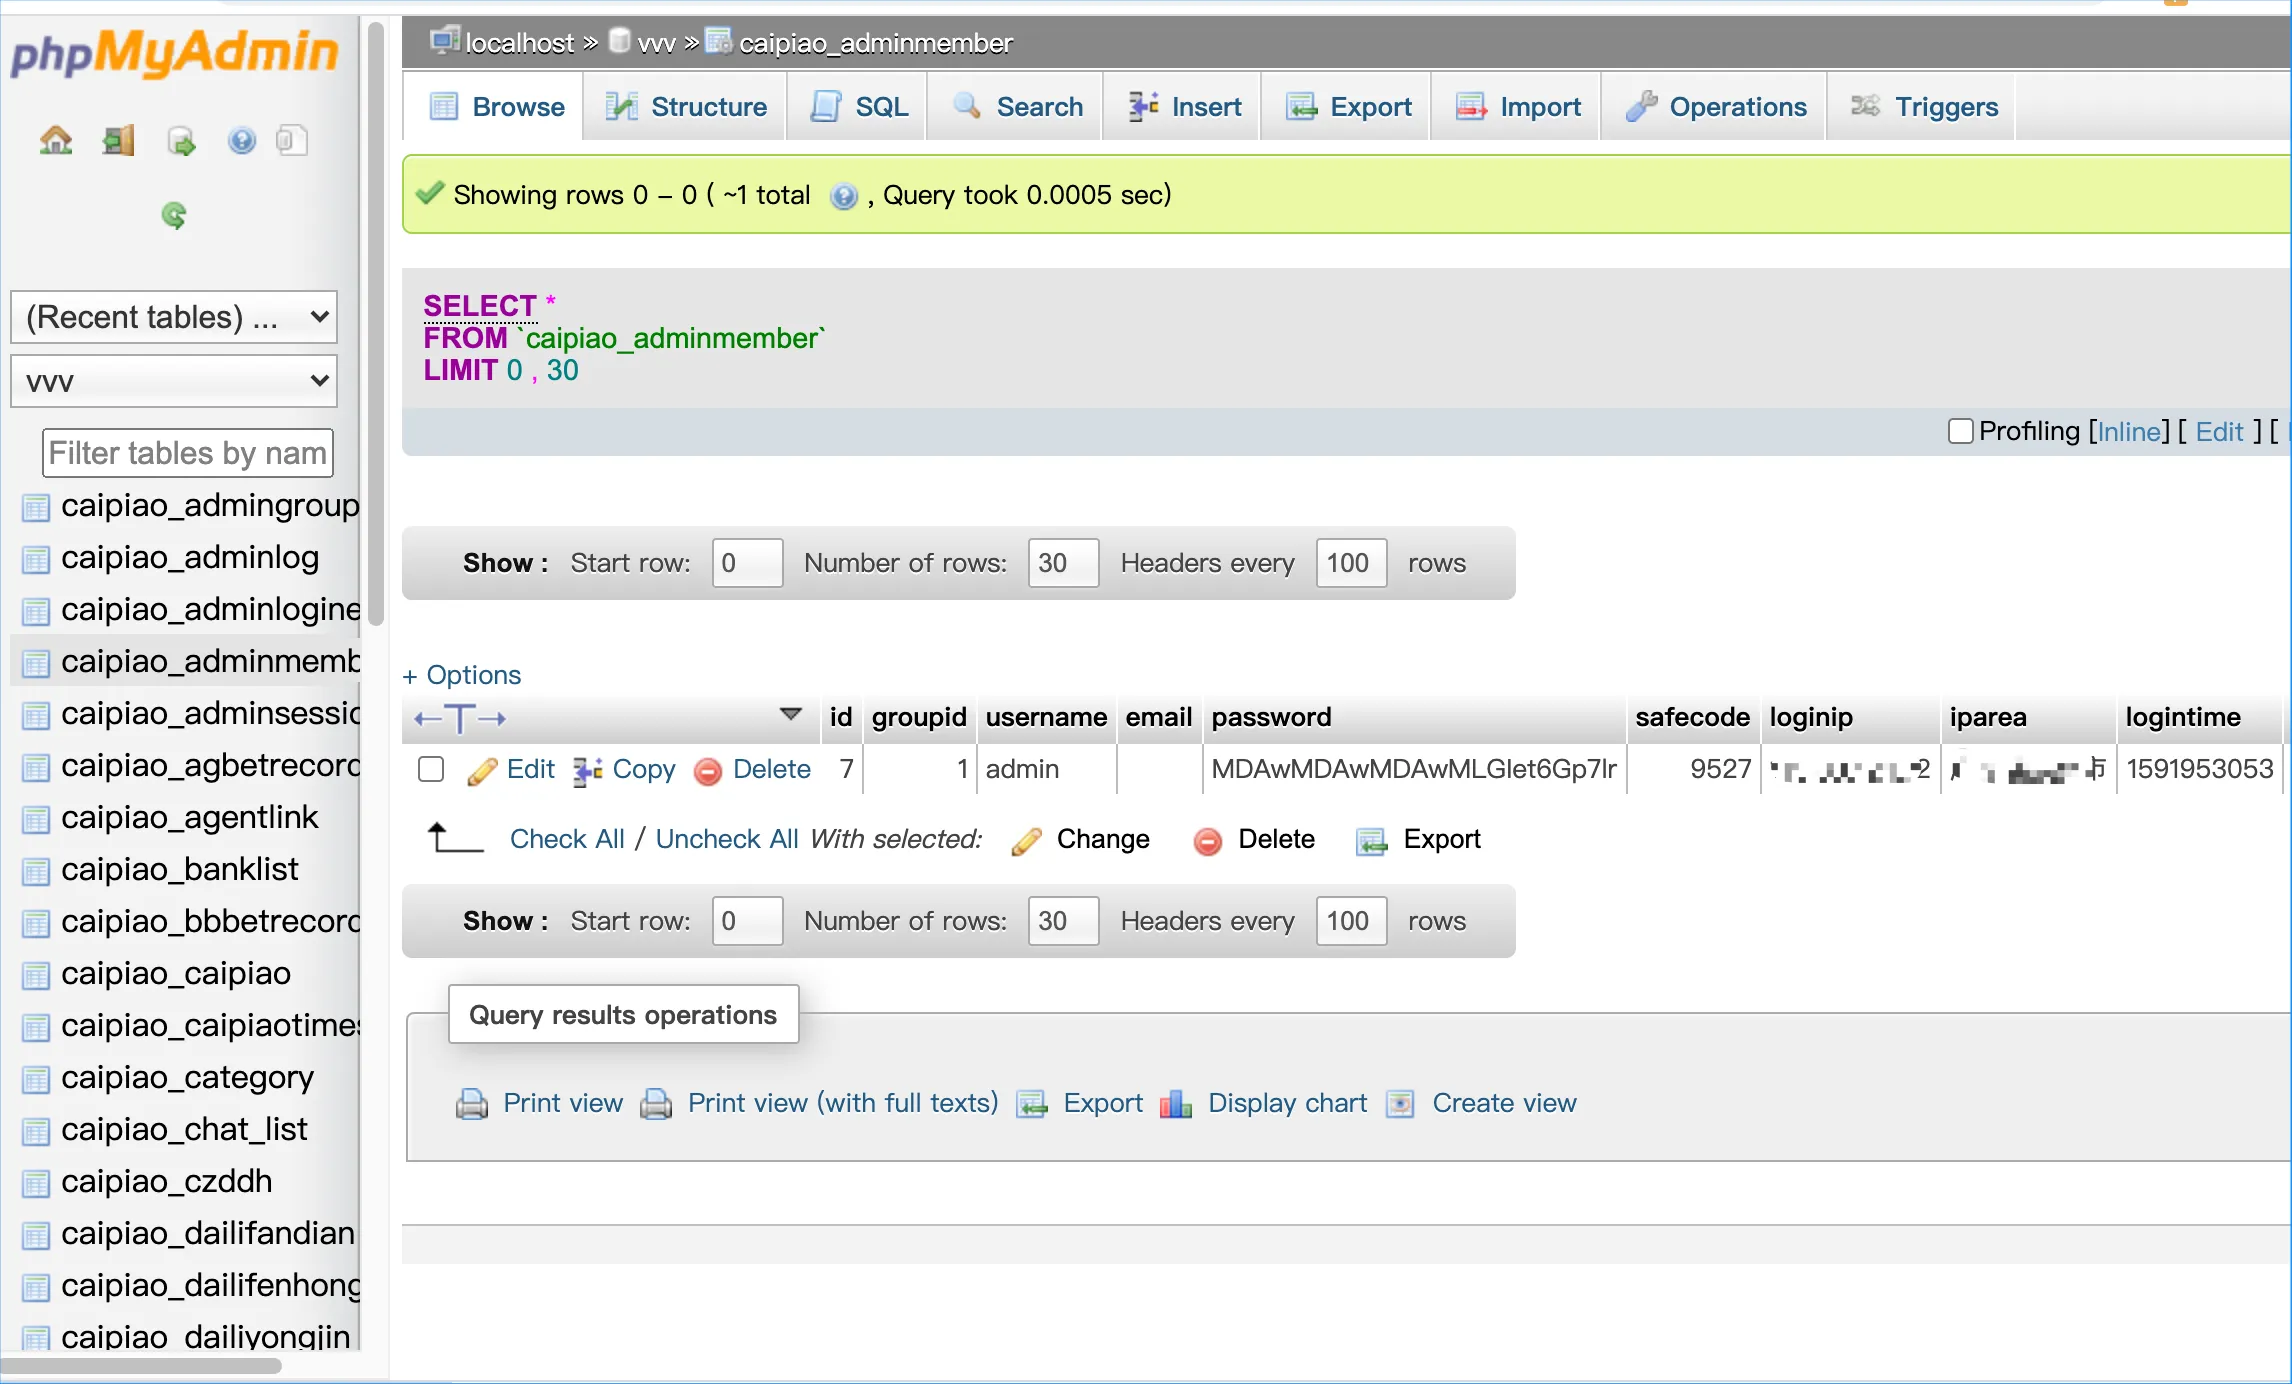Click the green reload navigation icon
This screenshot has width=2292, height=1384.
point(174,215)
